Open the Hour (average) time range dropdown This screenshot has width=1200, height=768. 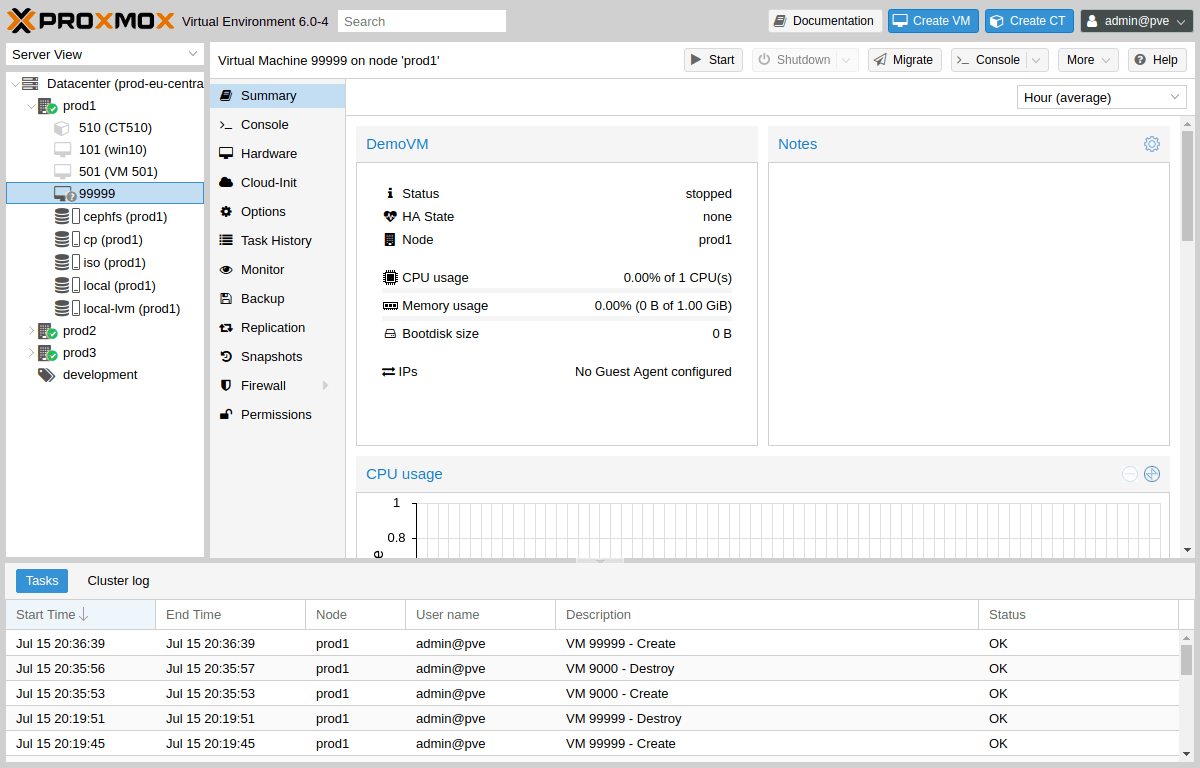(x=1101, y=96)
